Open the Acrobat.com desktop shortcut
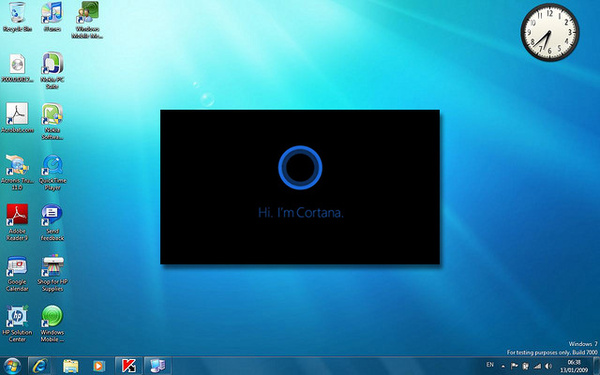Image resolution: width=600 pixels, height=375 pixels. click(17, 119)
